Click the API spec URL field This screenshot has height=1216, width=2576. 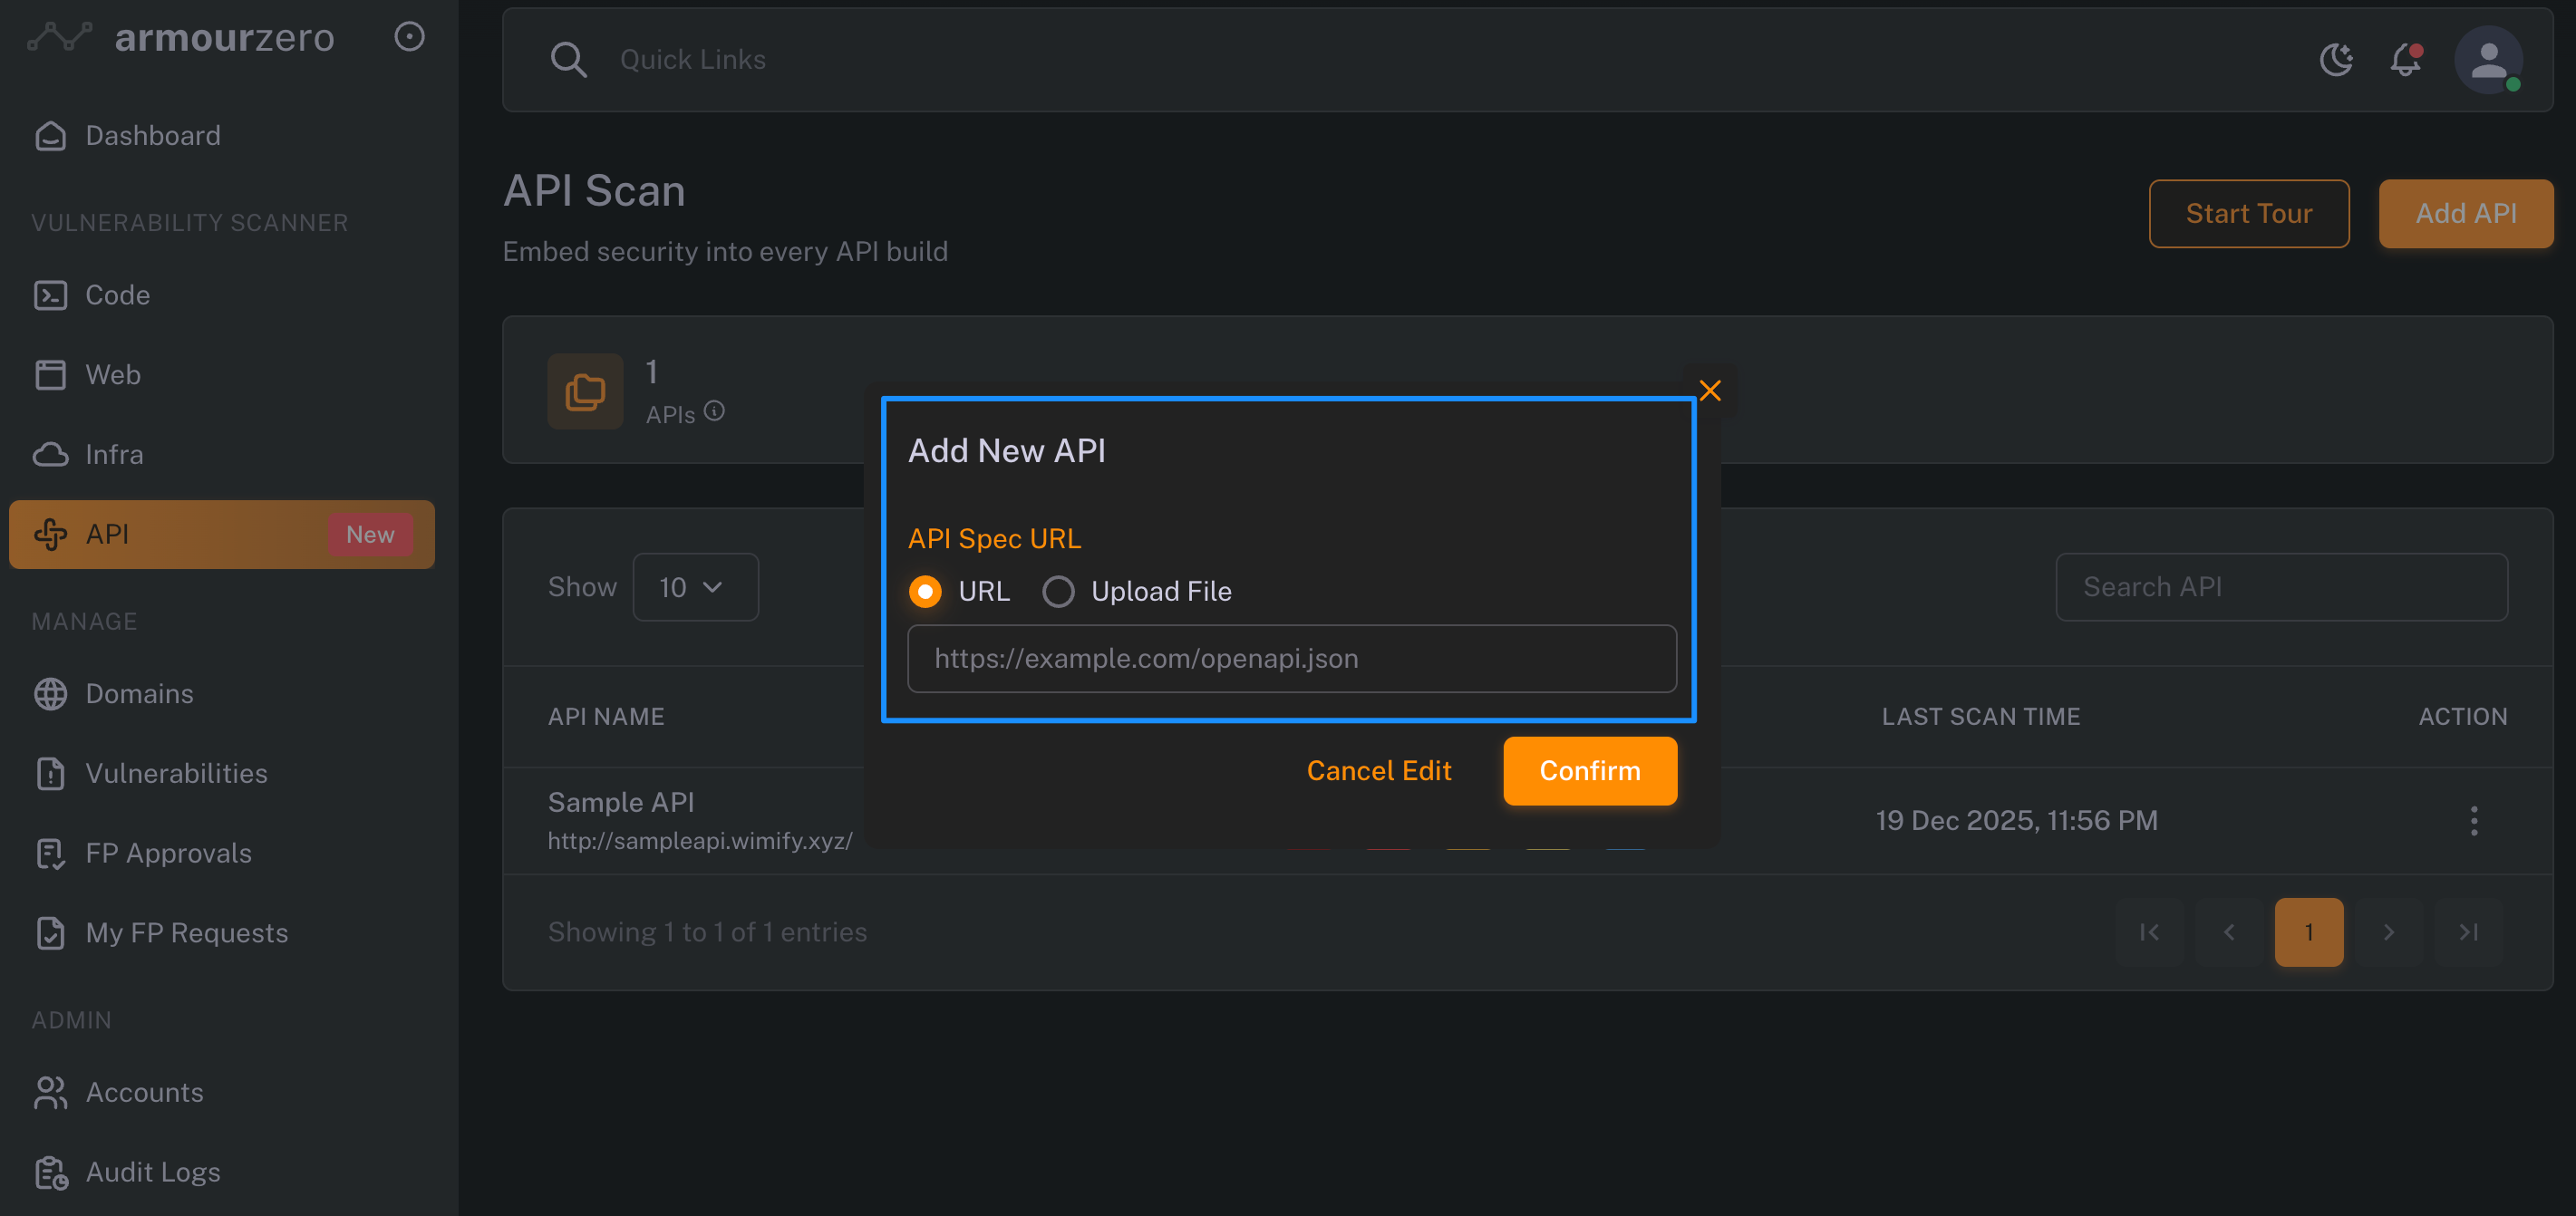click(x=1291, y=659)
